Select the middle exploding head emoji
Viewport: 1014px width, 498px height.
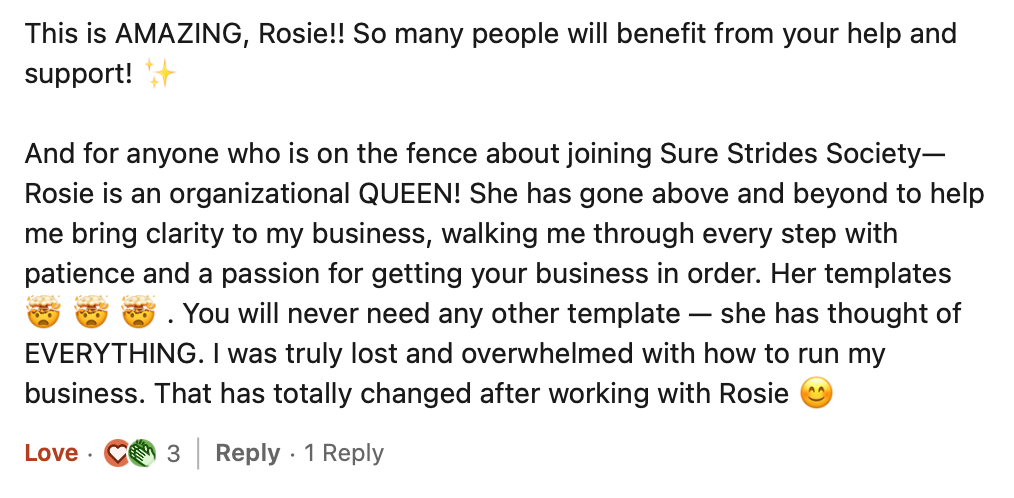[x=91, y=313]
